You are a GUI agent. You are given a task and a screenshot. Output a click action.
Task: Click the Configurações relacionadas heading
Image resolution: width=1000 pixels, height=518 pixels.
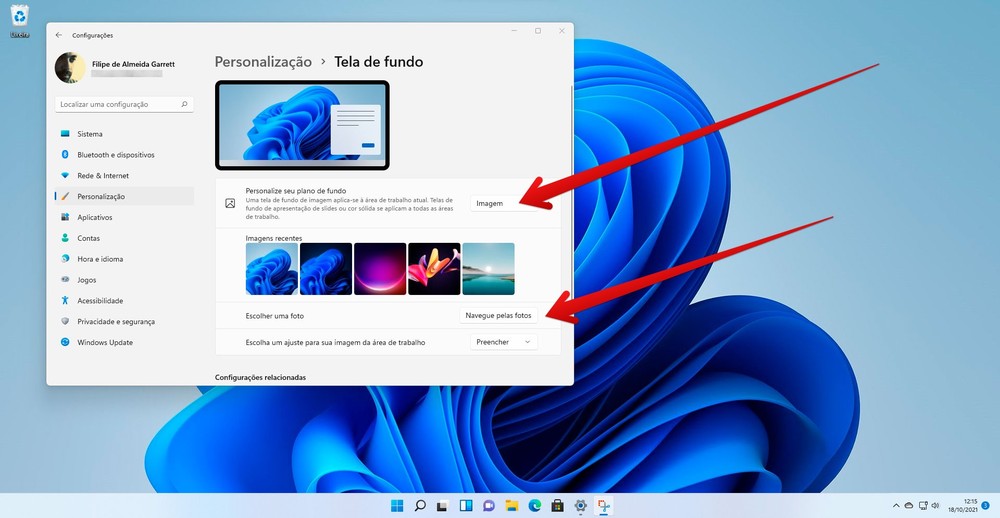[260, 377]
